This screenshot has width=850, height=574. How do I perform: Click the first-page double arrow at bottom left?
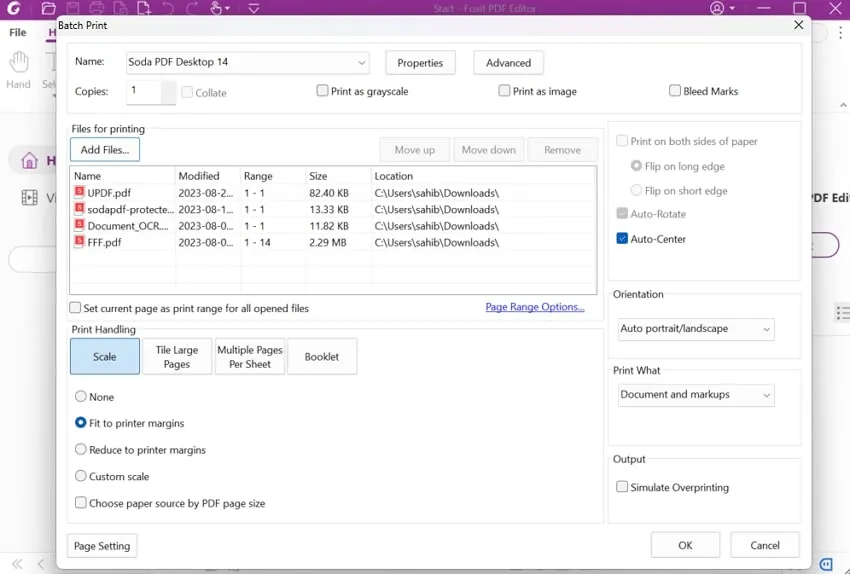(17, 564)
